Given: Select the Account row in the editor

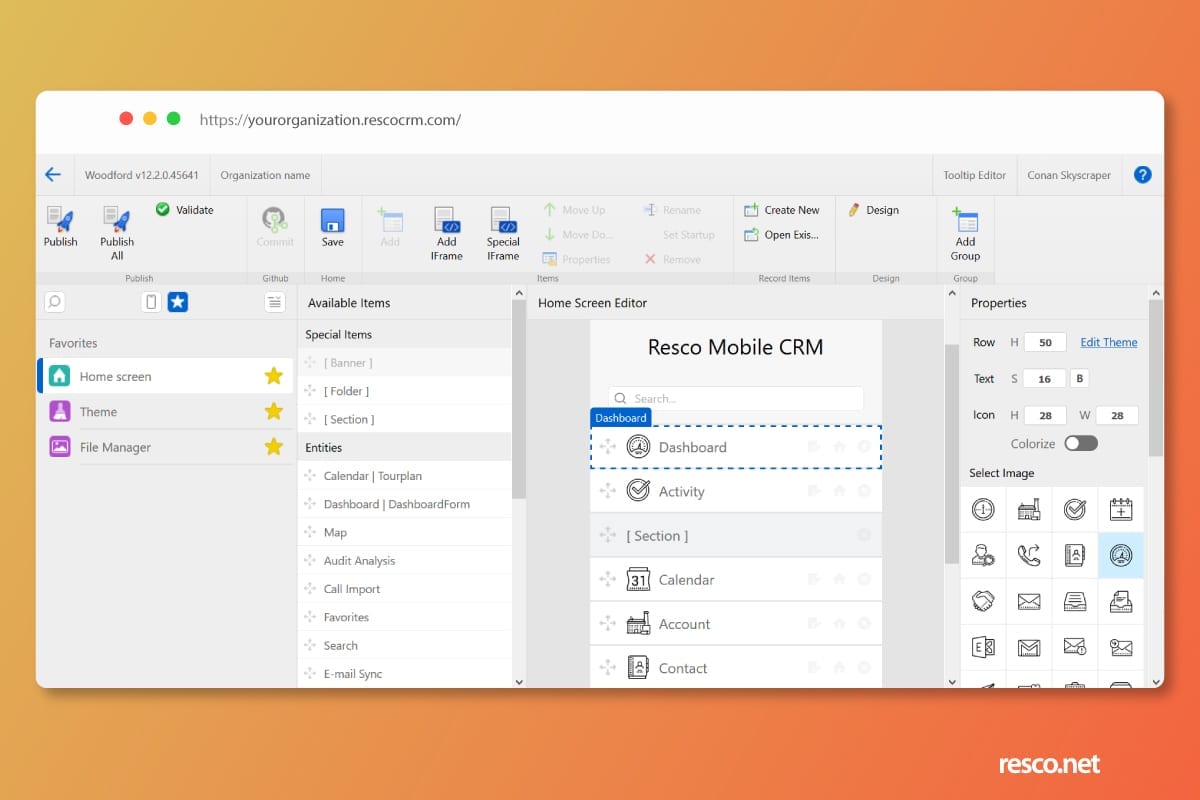Looking at the screenshot, I should click(736, 623).
